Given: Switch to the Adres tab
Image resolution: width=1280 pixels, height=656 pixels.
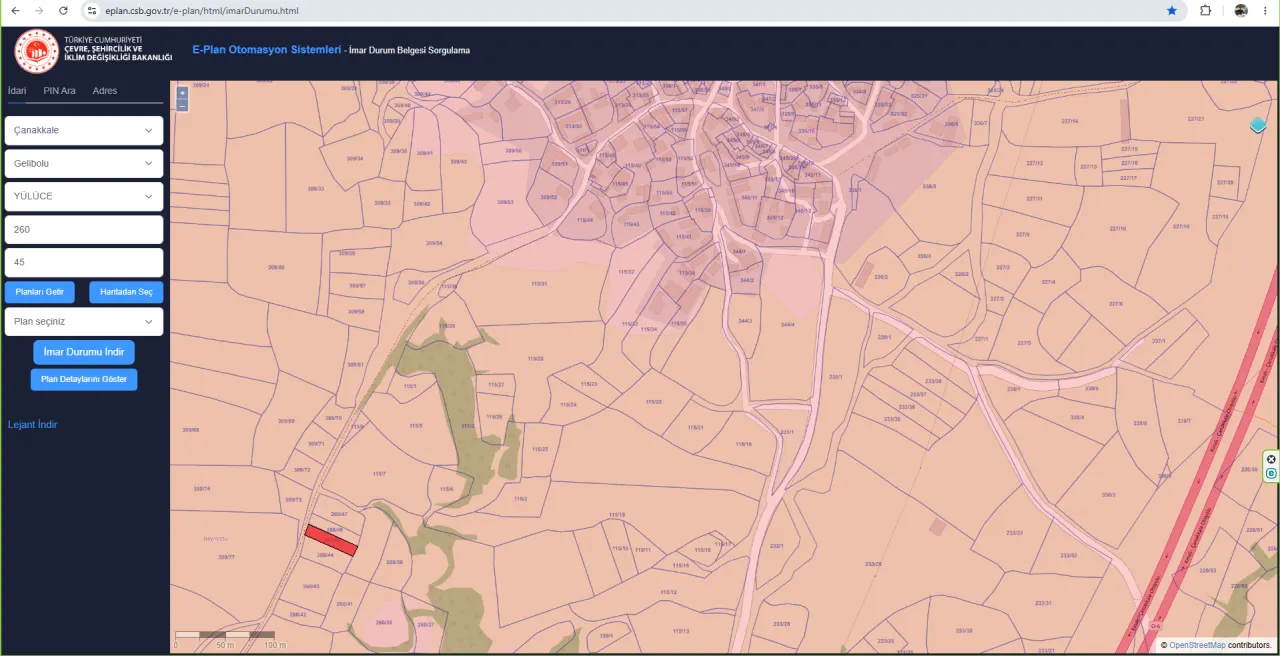Looking at the screenshot, I should click(105, 91).
